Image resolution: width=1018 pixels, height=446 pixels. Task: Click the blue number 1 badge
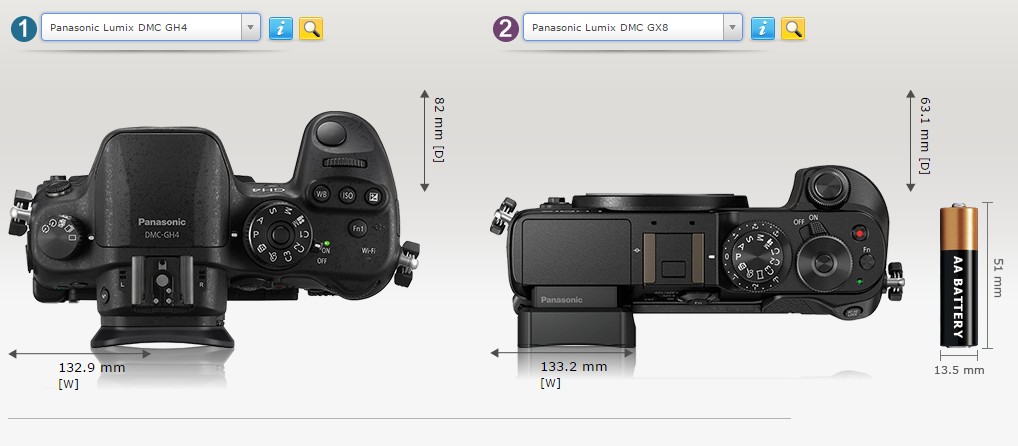(25, 28)
